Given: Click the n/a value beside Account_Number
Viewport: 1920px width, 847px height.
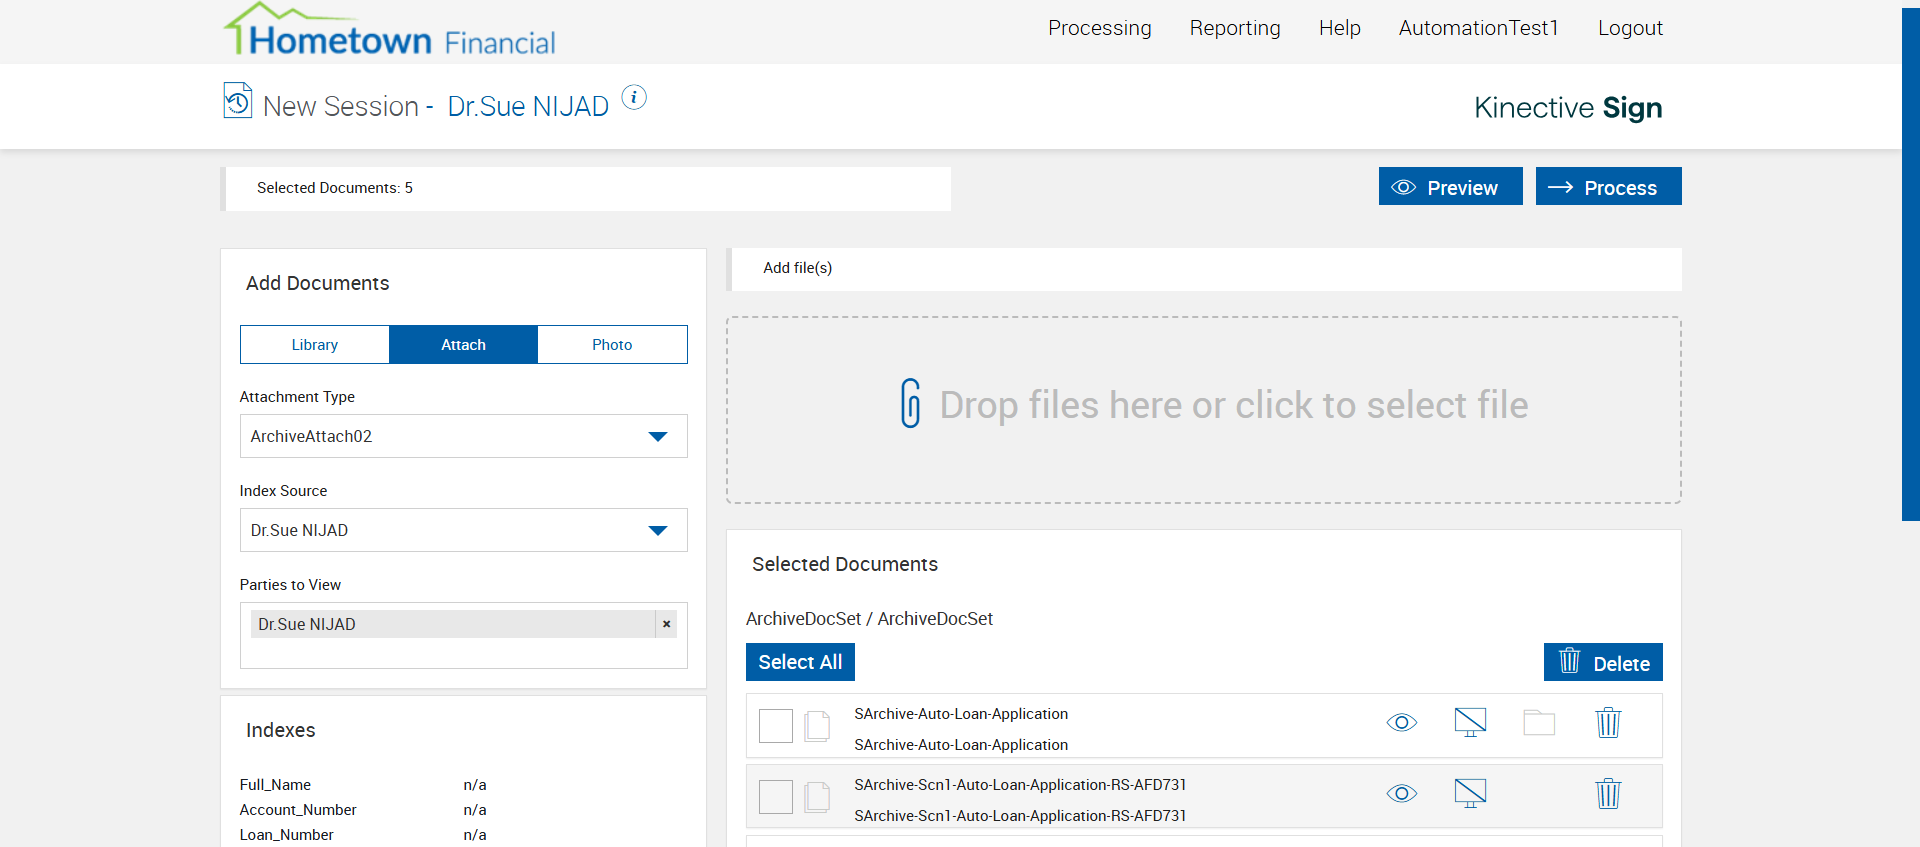Looking at the screenshot, I should coord(475,810).
